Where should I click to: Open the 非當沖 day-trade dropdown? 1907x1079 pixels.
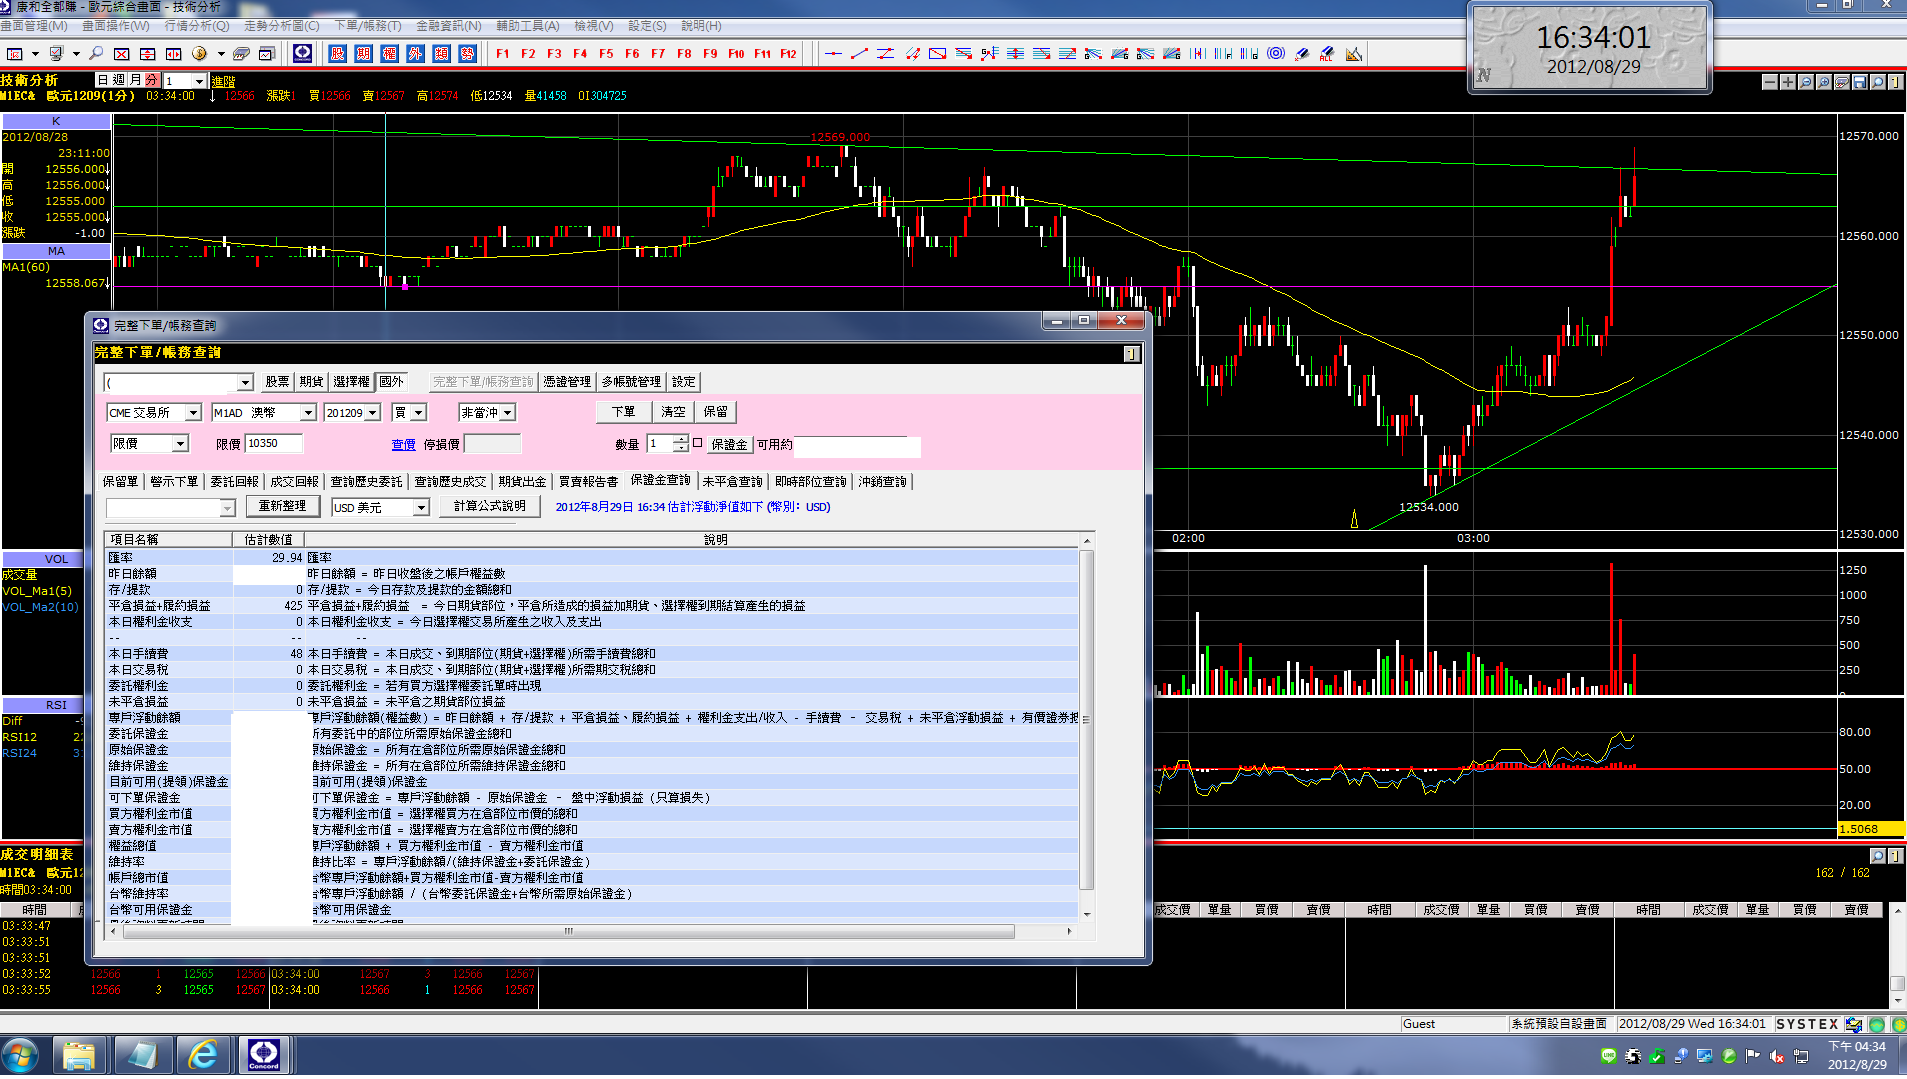point(508,413)
